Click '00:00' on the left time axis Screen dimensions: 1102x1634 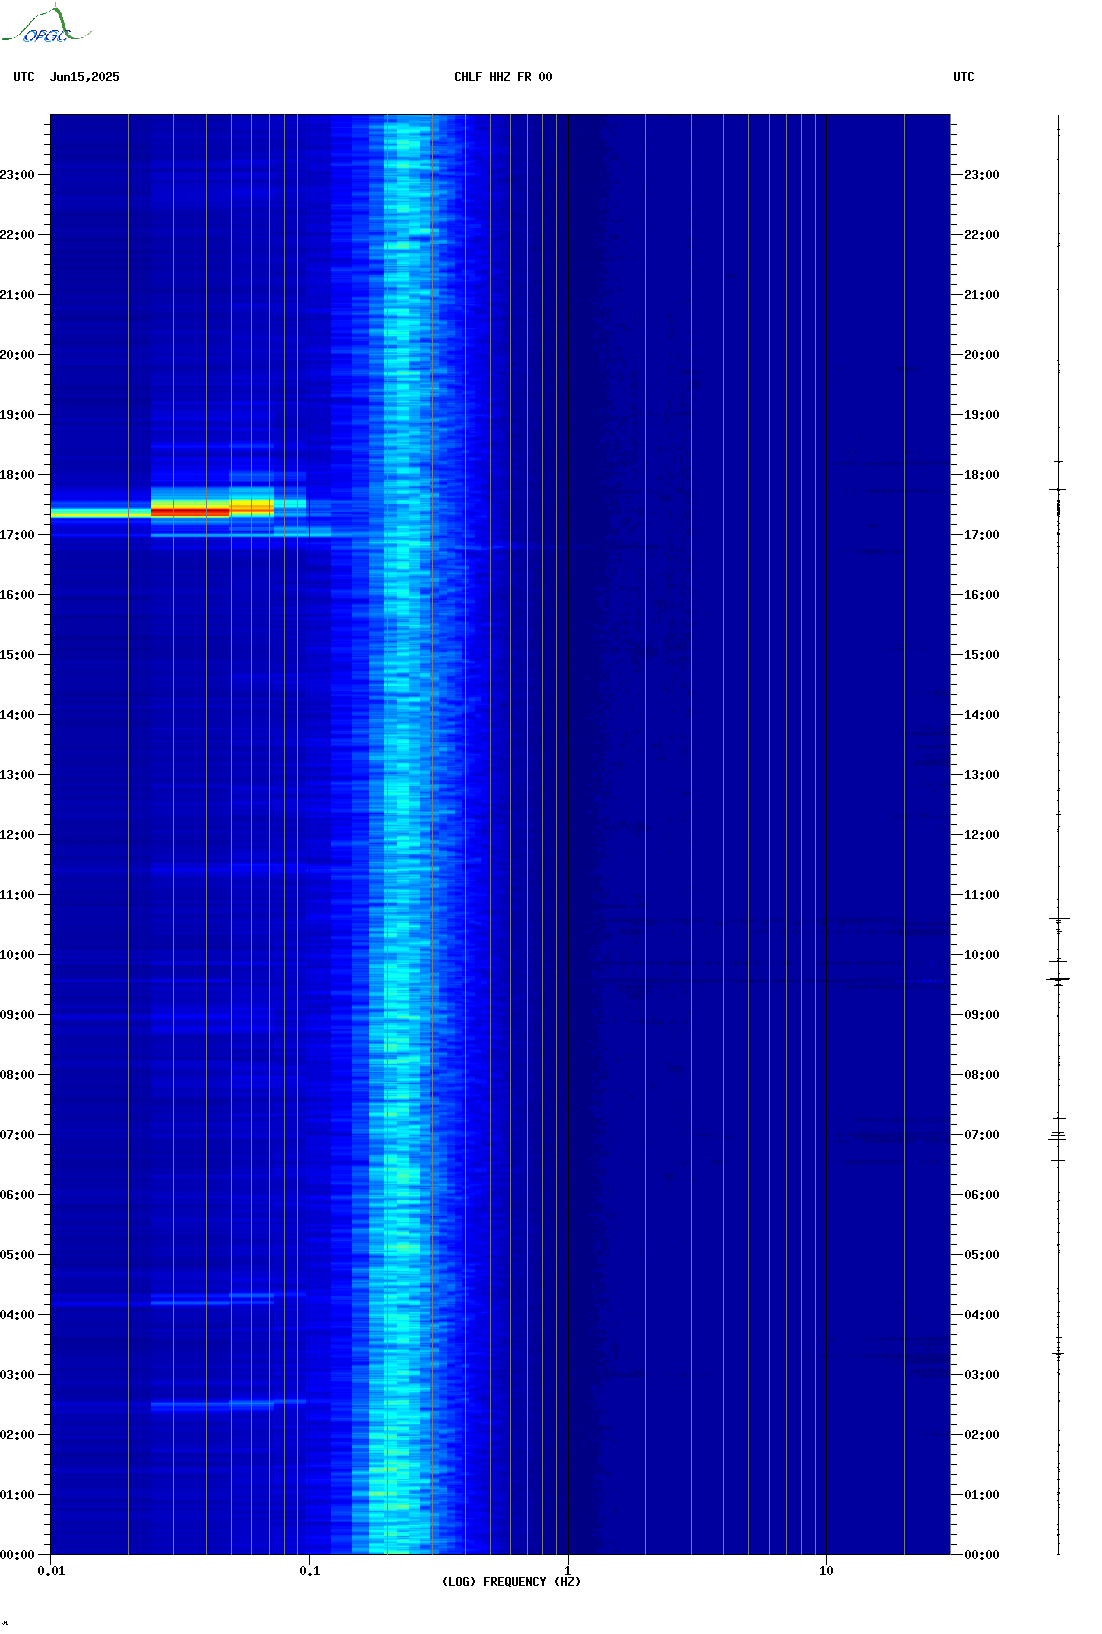coord(17,1555)
